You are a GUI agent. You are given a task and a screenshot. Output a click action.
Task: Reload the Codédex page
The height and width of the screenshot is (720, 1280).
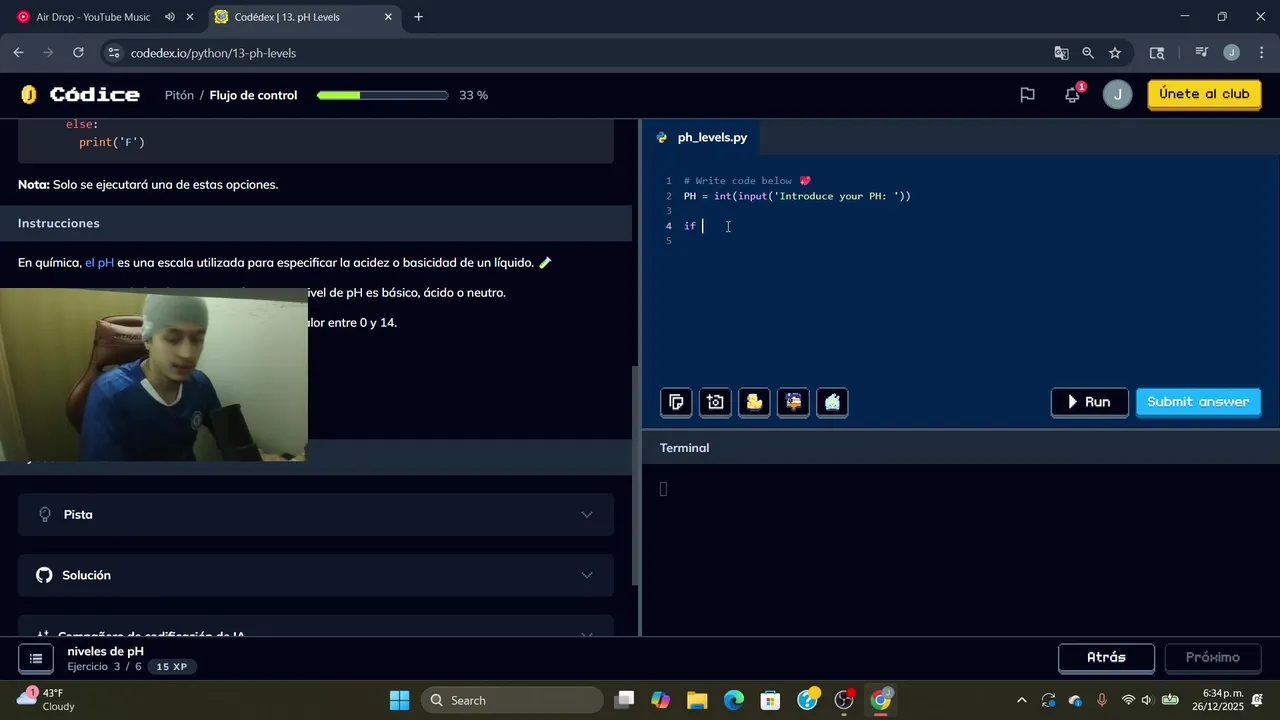pyautogui.click(x=79, y=53)
